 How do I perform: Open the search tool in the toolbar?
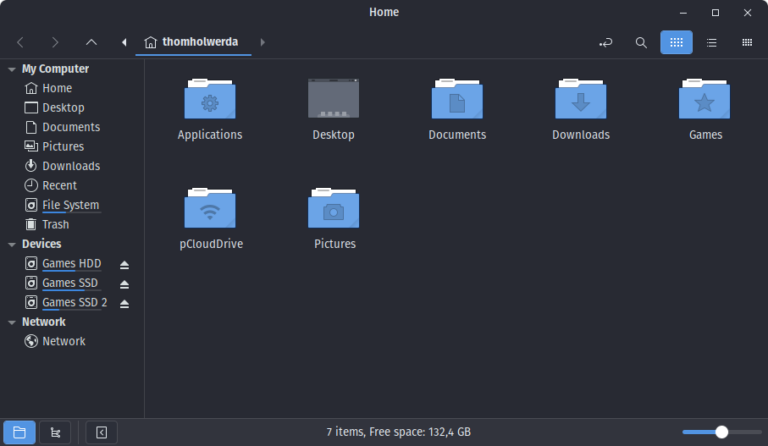(x=641, y=43)
